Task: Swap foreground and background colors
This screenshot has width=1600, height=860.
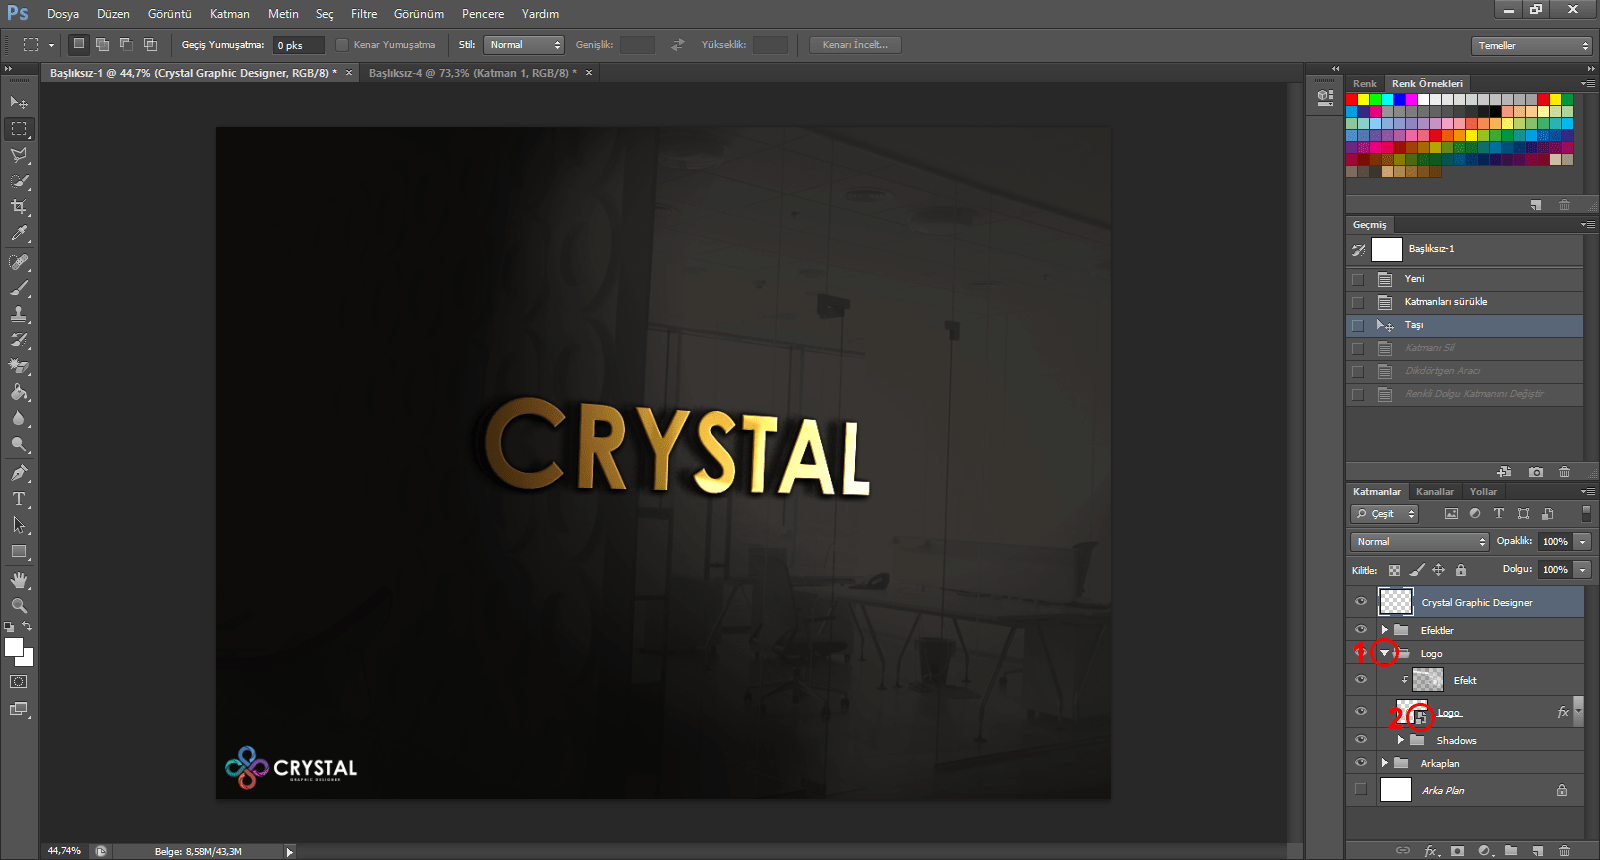Action: (28, 627)
